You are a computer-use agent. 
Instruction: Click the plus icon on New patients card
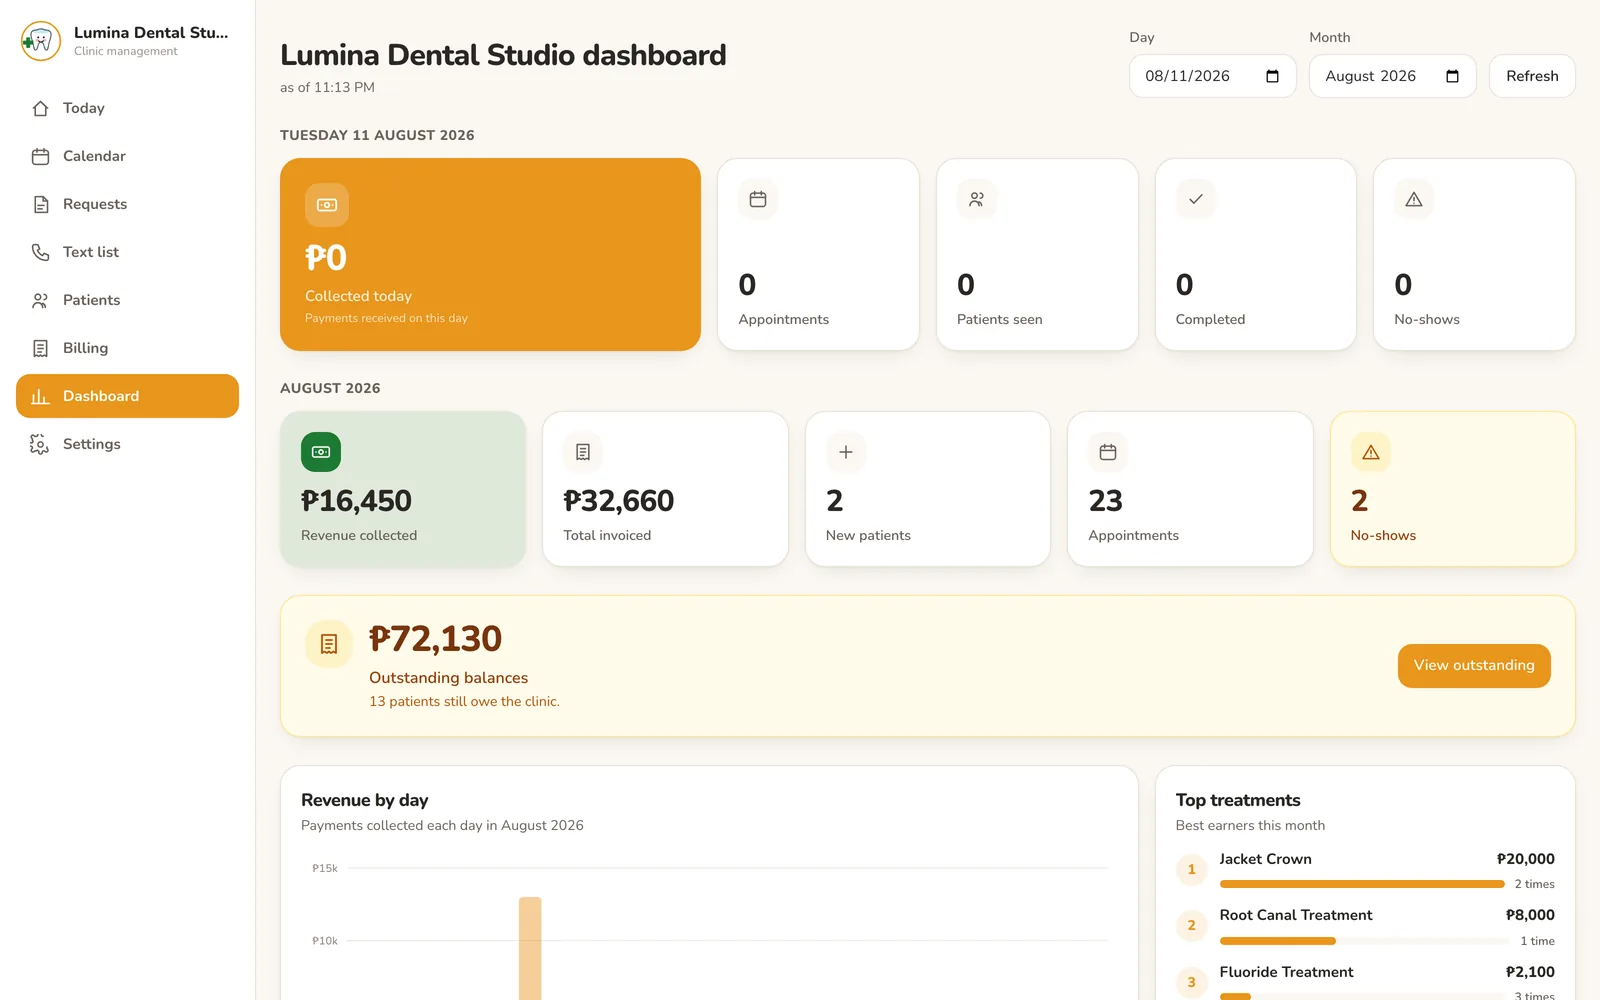tap(846, 452)
